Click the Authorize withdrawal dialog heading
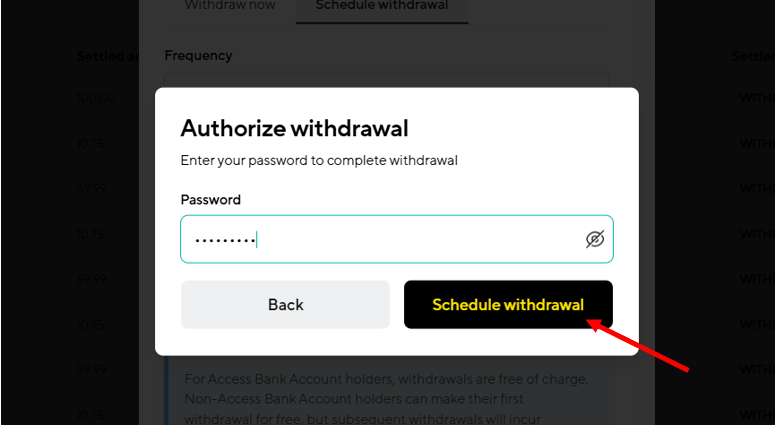Screen dimensions: 776x425 click(x=294, y=128)
